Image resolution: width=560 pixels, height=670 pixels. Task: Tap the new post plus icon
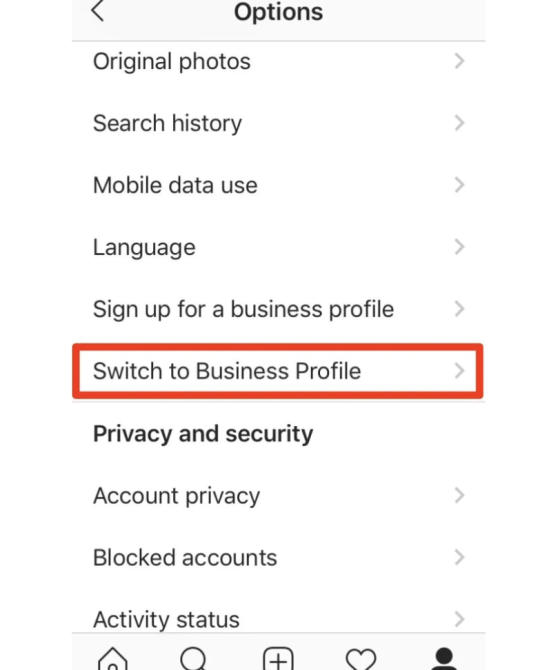[278, 658]
